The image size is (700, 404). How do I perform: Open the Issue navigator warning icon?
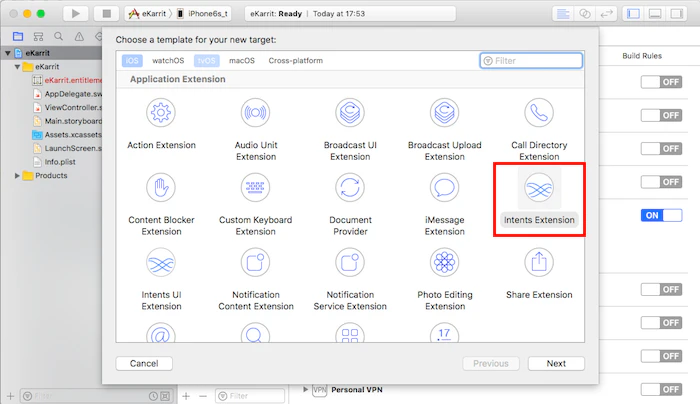(x=79, y=37)
